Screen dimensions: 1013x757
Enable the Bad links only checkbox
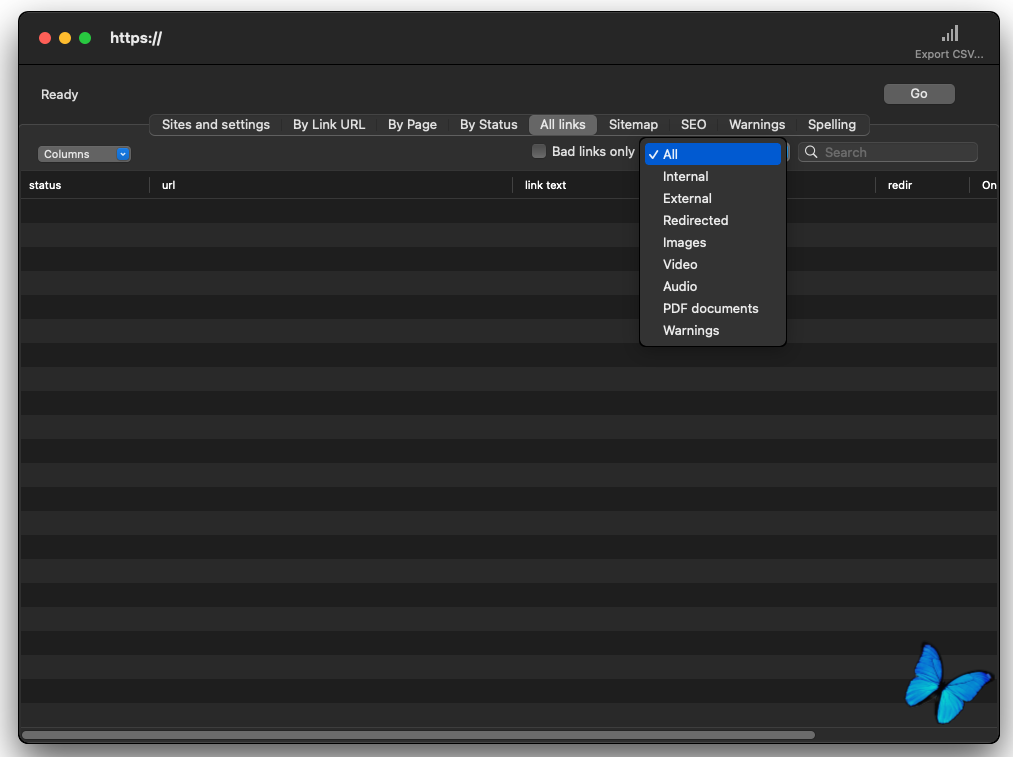[x=539, y=152]
